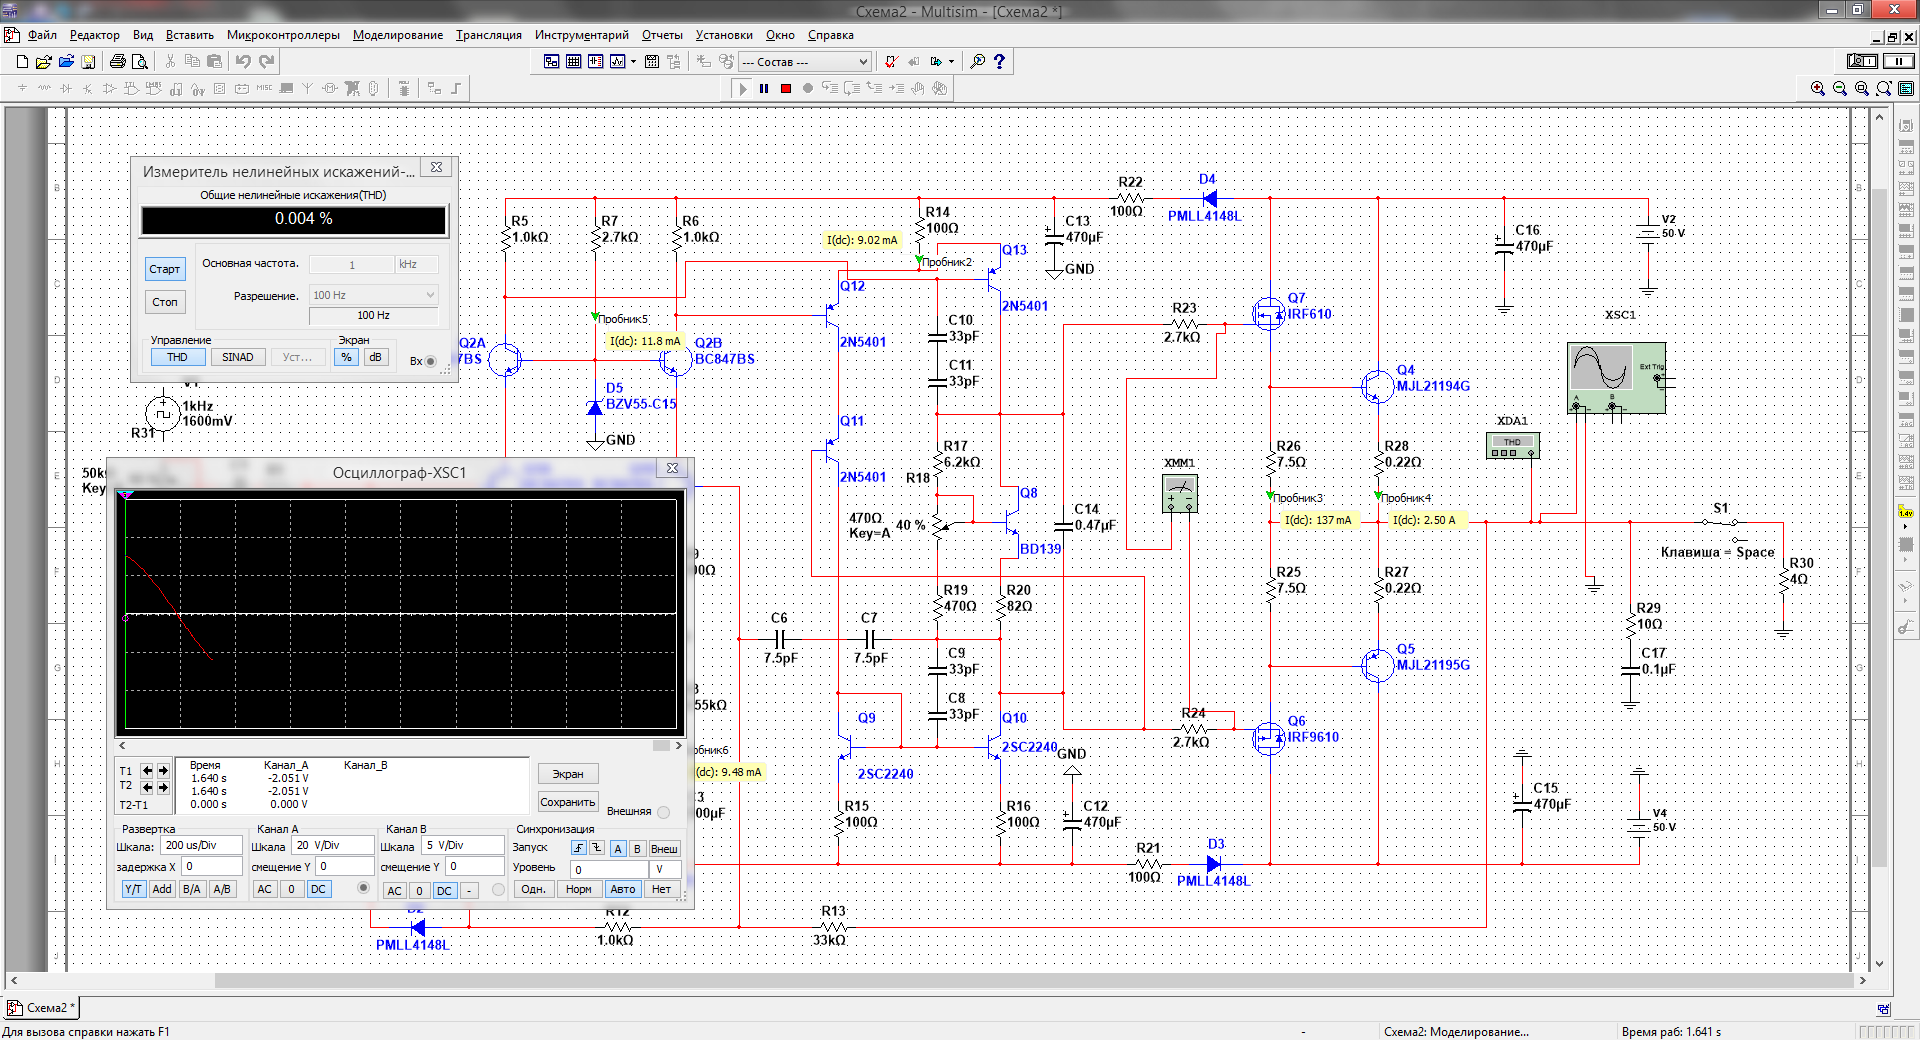Click the zoom in magnifier icon
Screen dimensions: 1920x1040
tap(1817, 89)
